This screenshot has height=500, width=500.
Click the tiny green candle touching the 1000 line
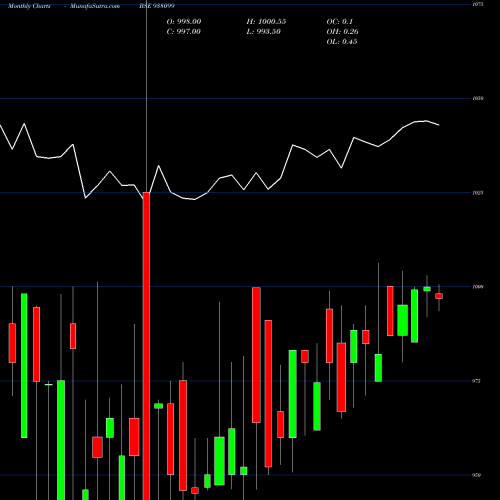427,289
